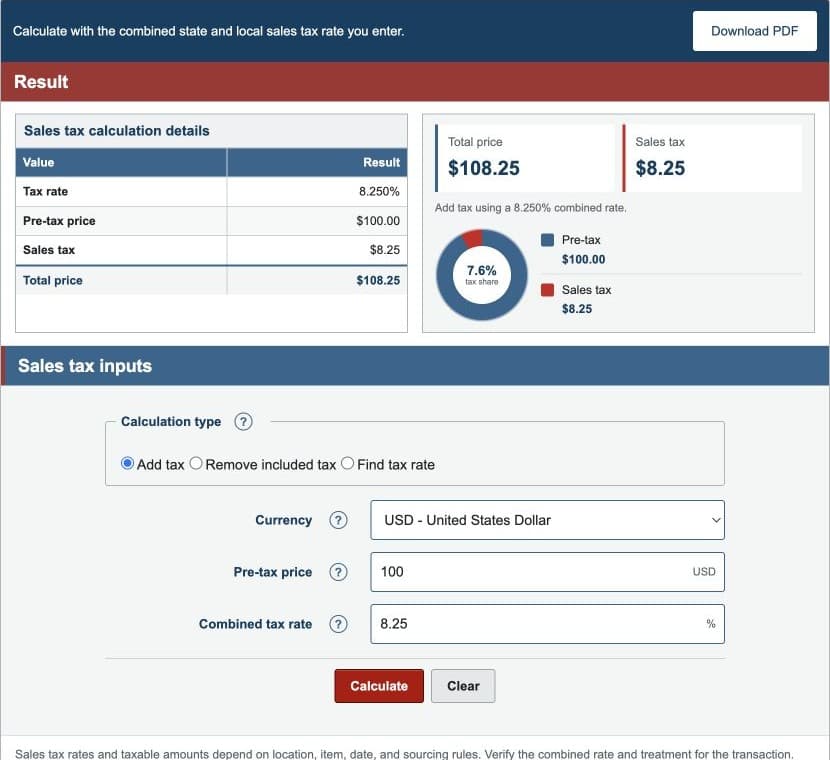Click the Result section header

(415, 82)
